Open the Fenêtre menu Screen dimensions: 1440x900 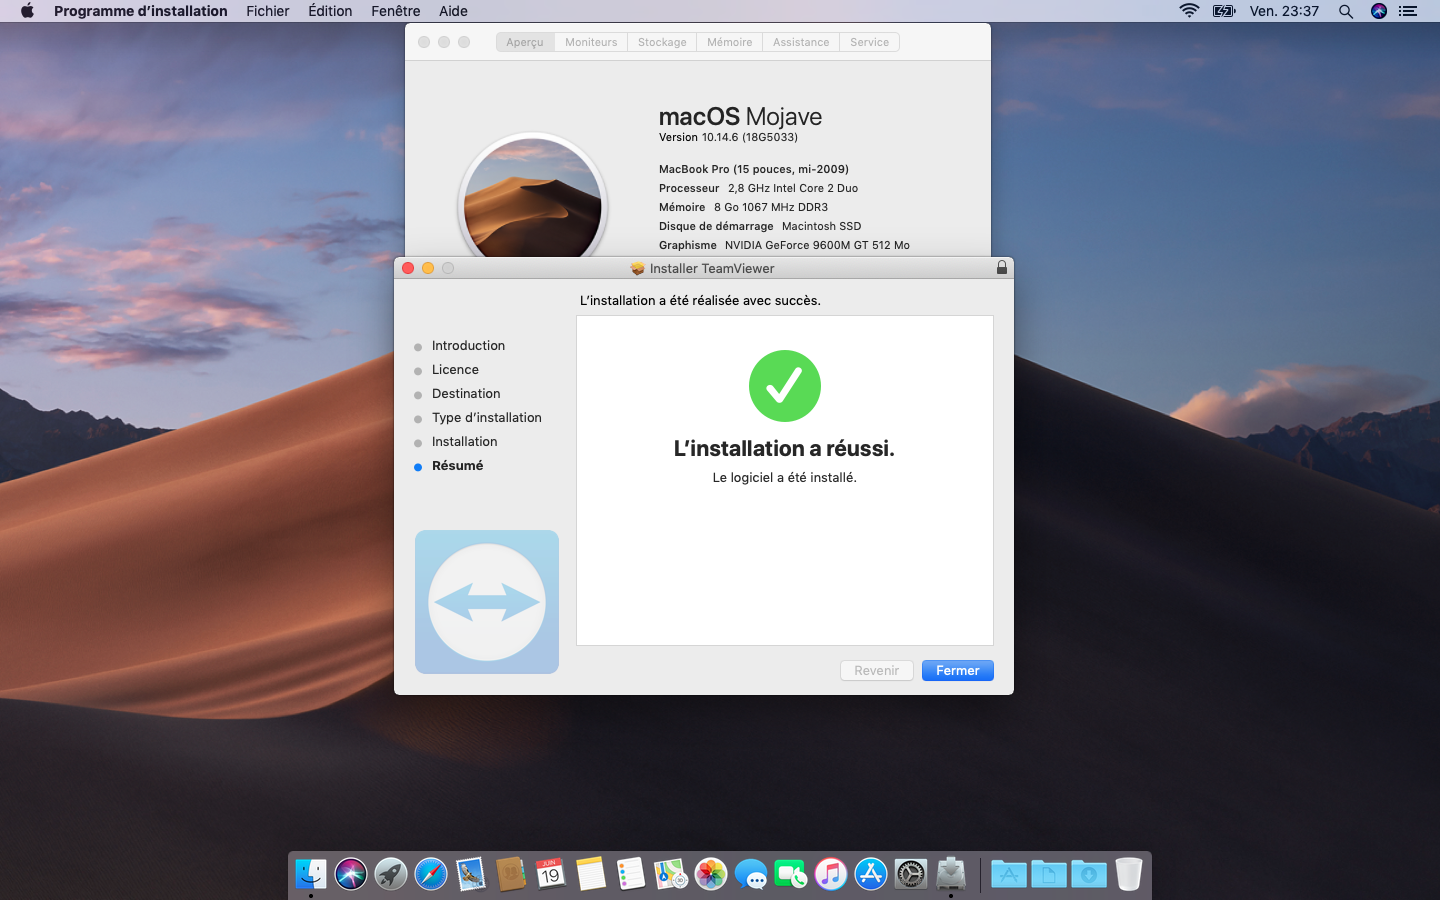click(x=396, y=11)
